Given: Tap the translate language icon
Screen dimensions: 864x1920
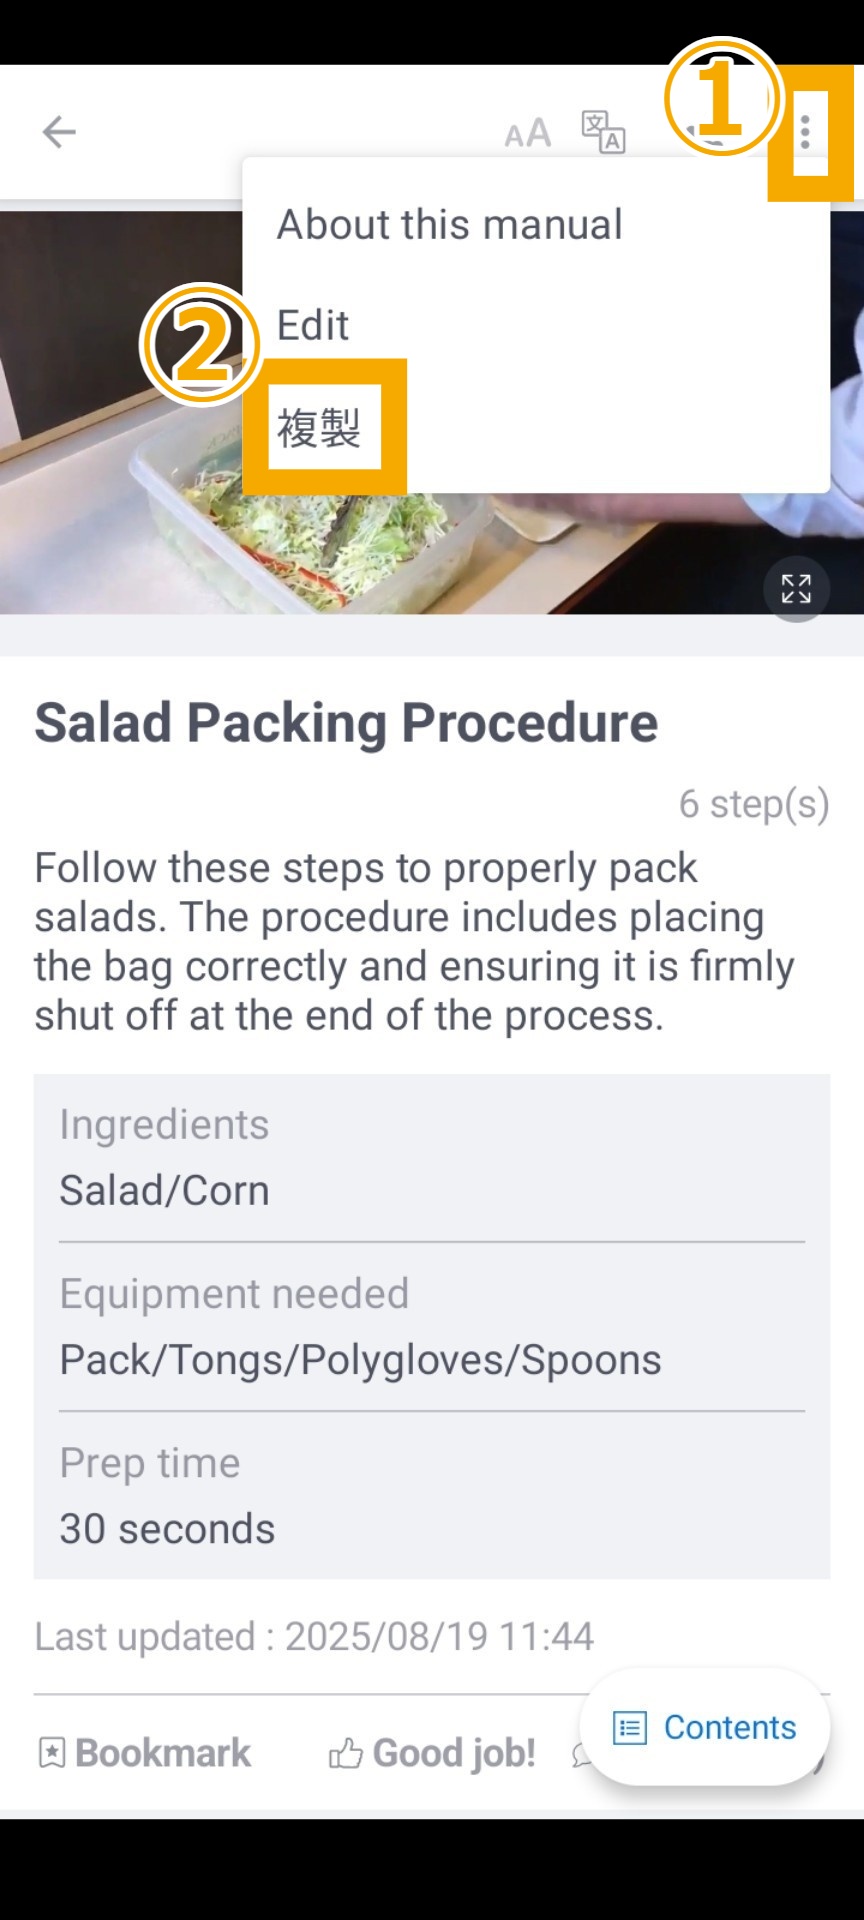Looking at the screenshot, I should tap(603, 132).
